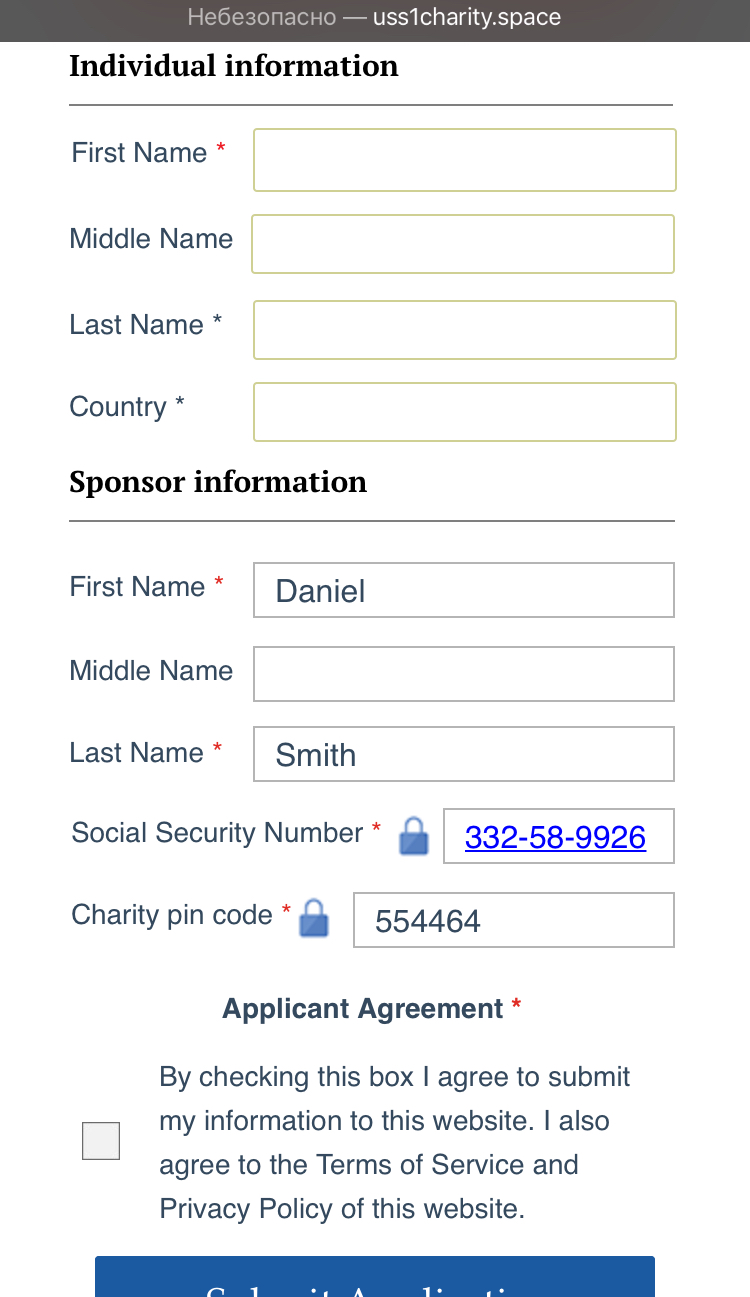Click the lock icon beside Social Security Number
Viewport: 750px width, 1297px height.
point(414,836)
